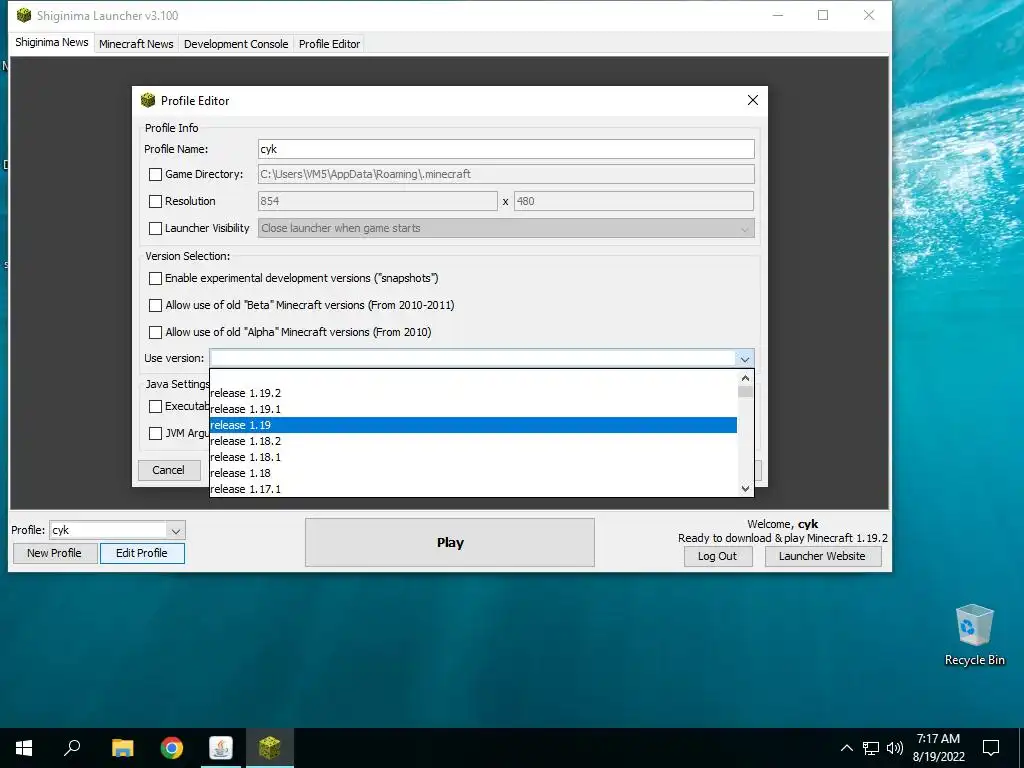Allow old Beta Minecraft versions

[155, 305]
